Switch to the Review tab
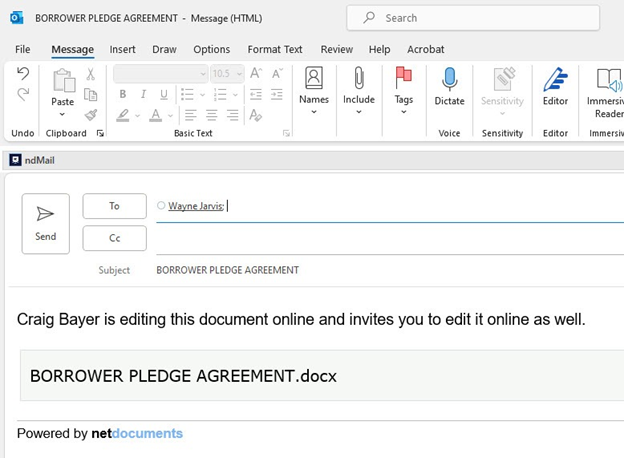 click(x=337, y=49)
